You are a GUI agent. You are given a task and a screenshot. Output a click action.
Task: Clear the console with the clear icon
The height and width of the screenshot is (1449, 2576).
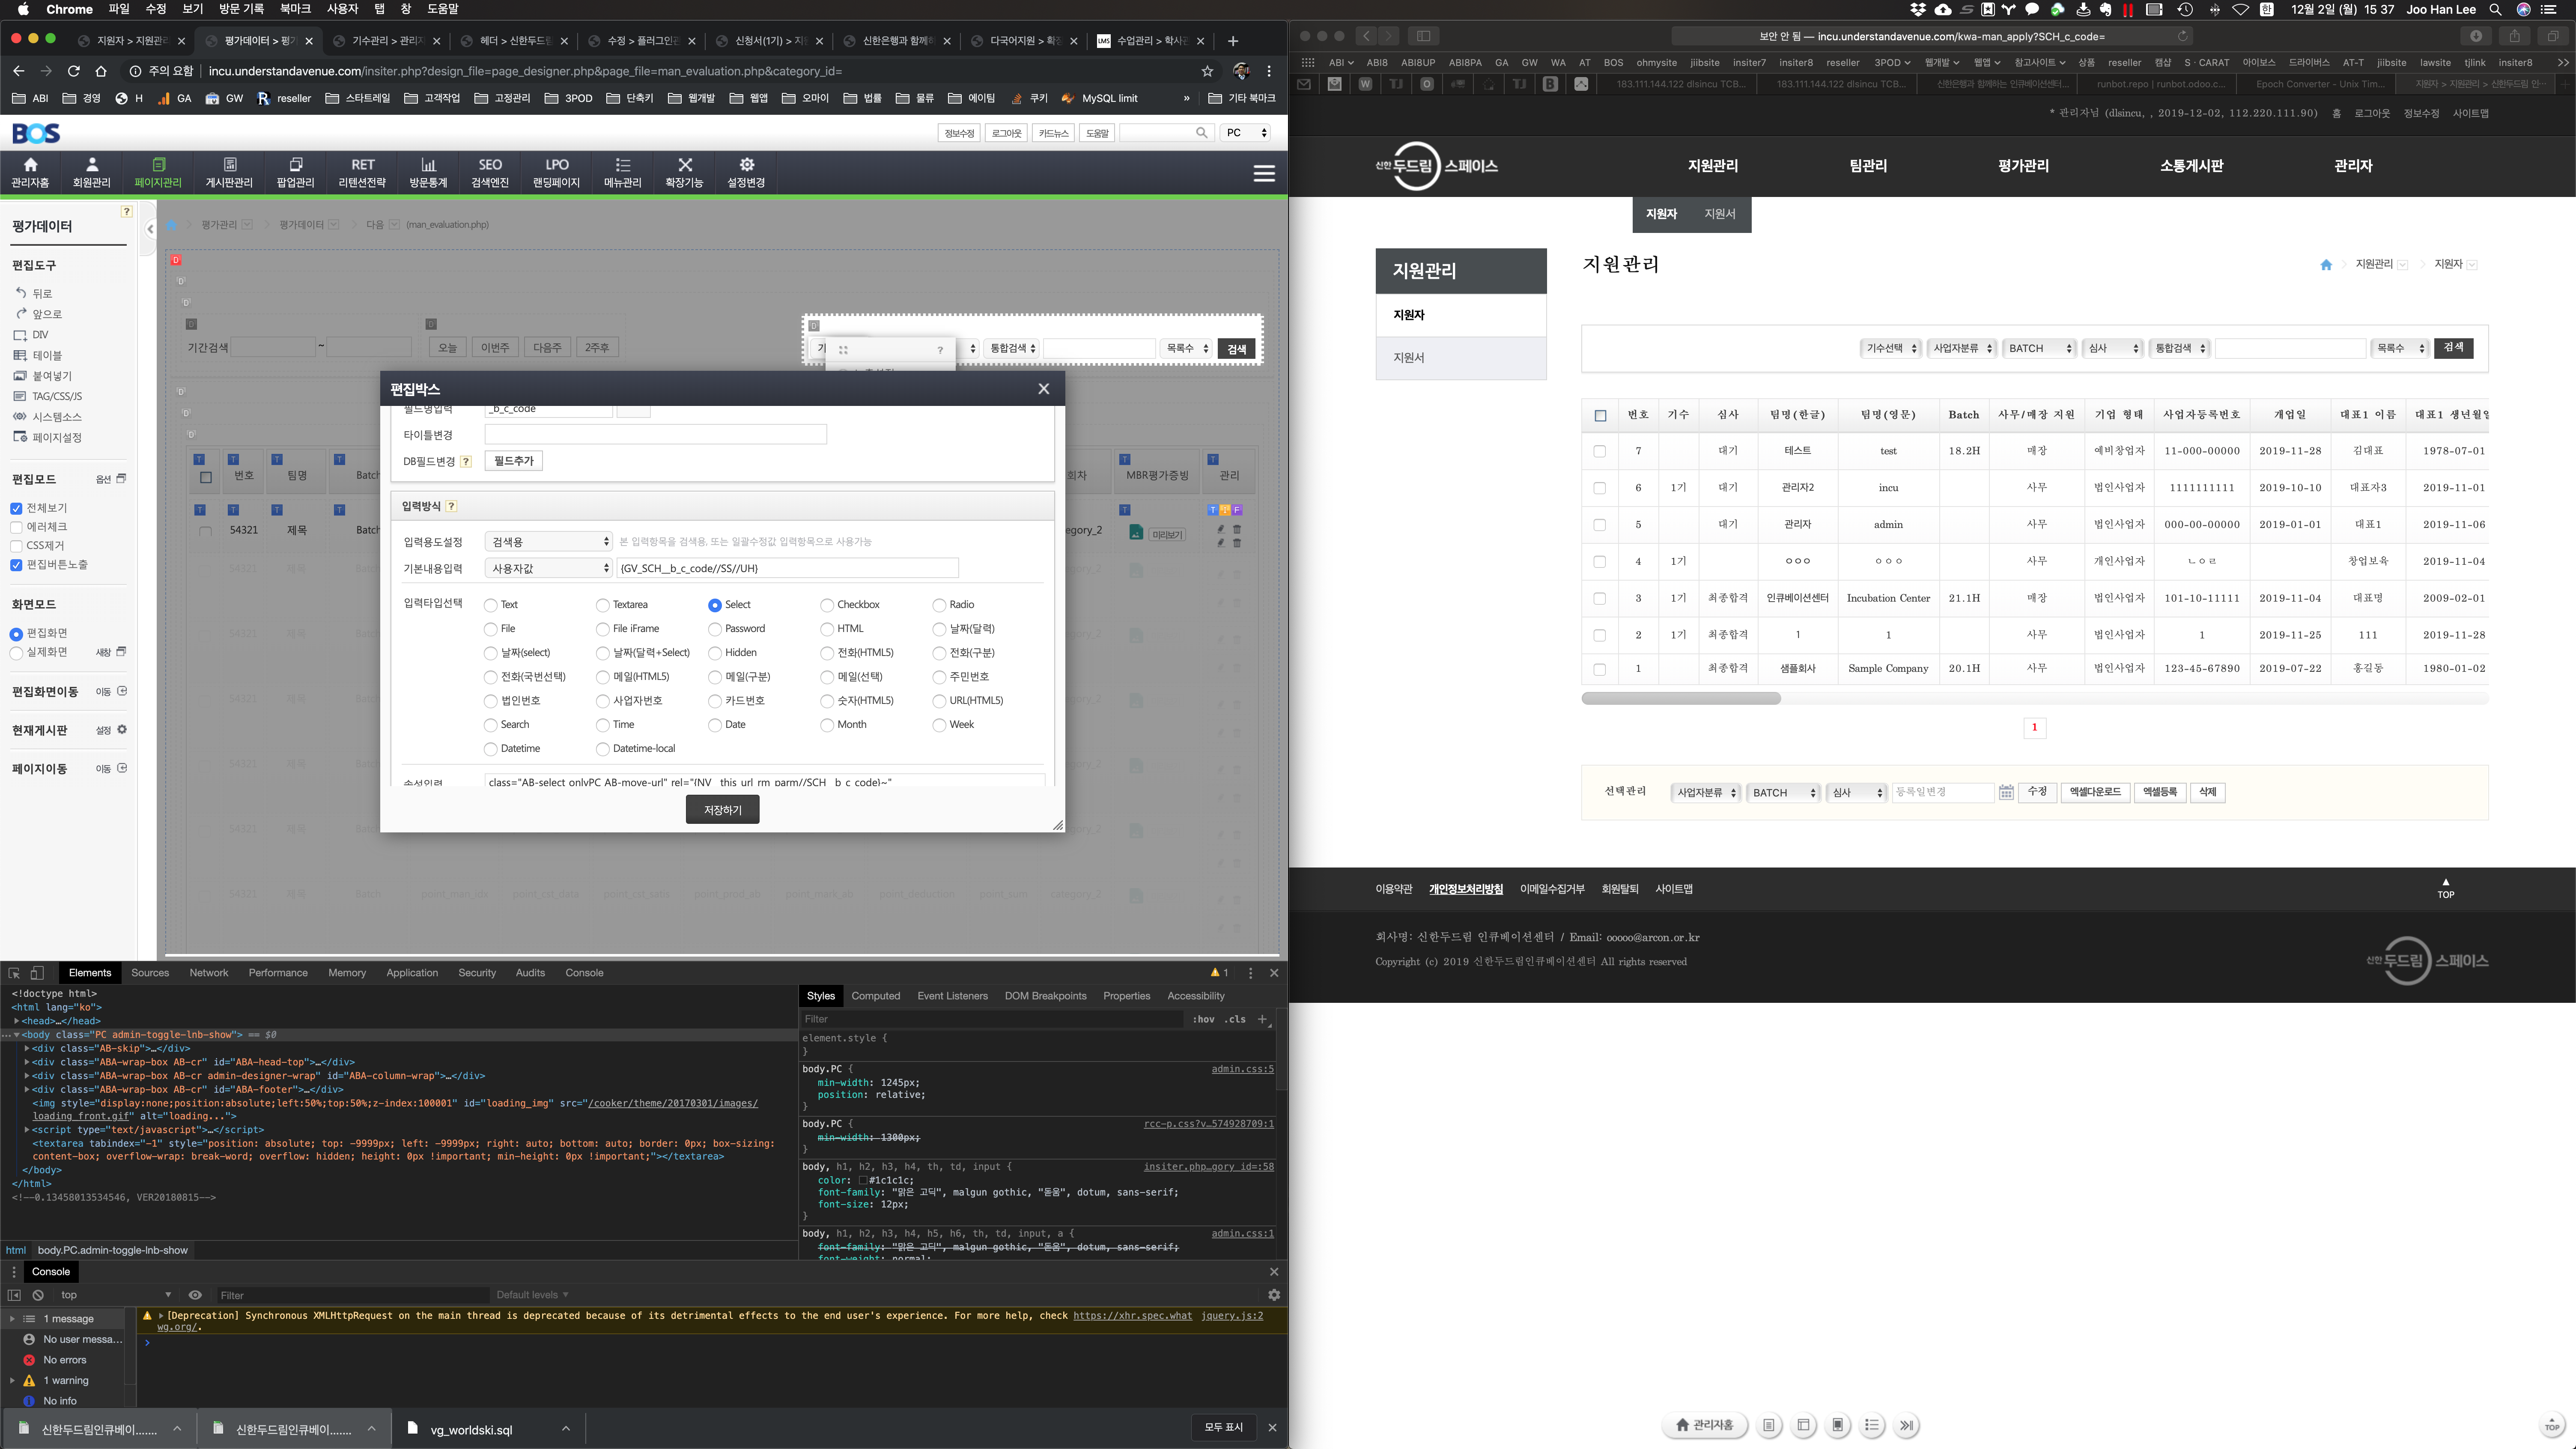38,1295
